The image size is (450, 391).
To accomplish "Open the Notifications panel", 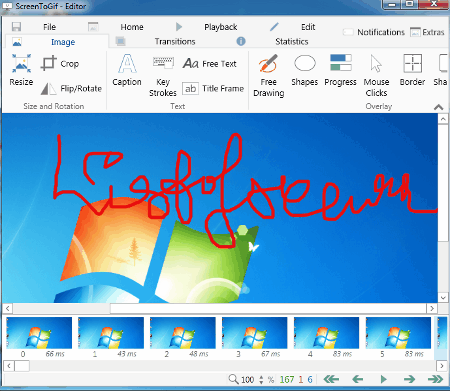I will click(374, 32).
